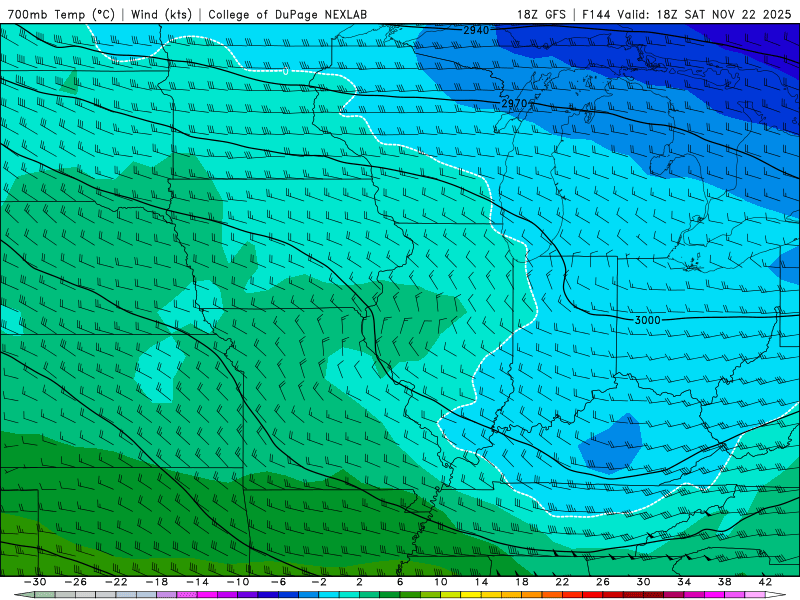Viewport: 800px width, 600px height.
Task: Click the '700mb Temp (°C)' title text
Action: point(61,14)
